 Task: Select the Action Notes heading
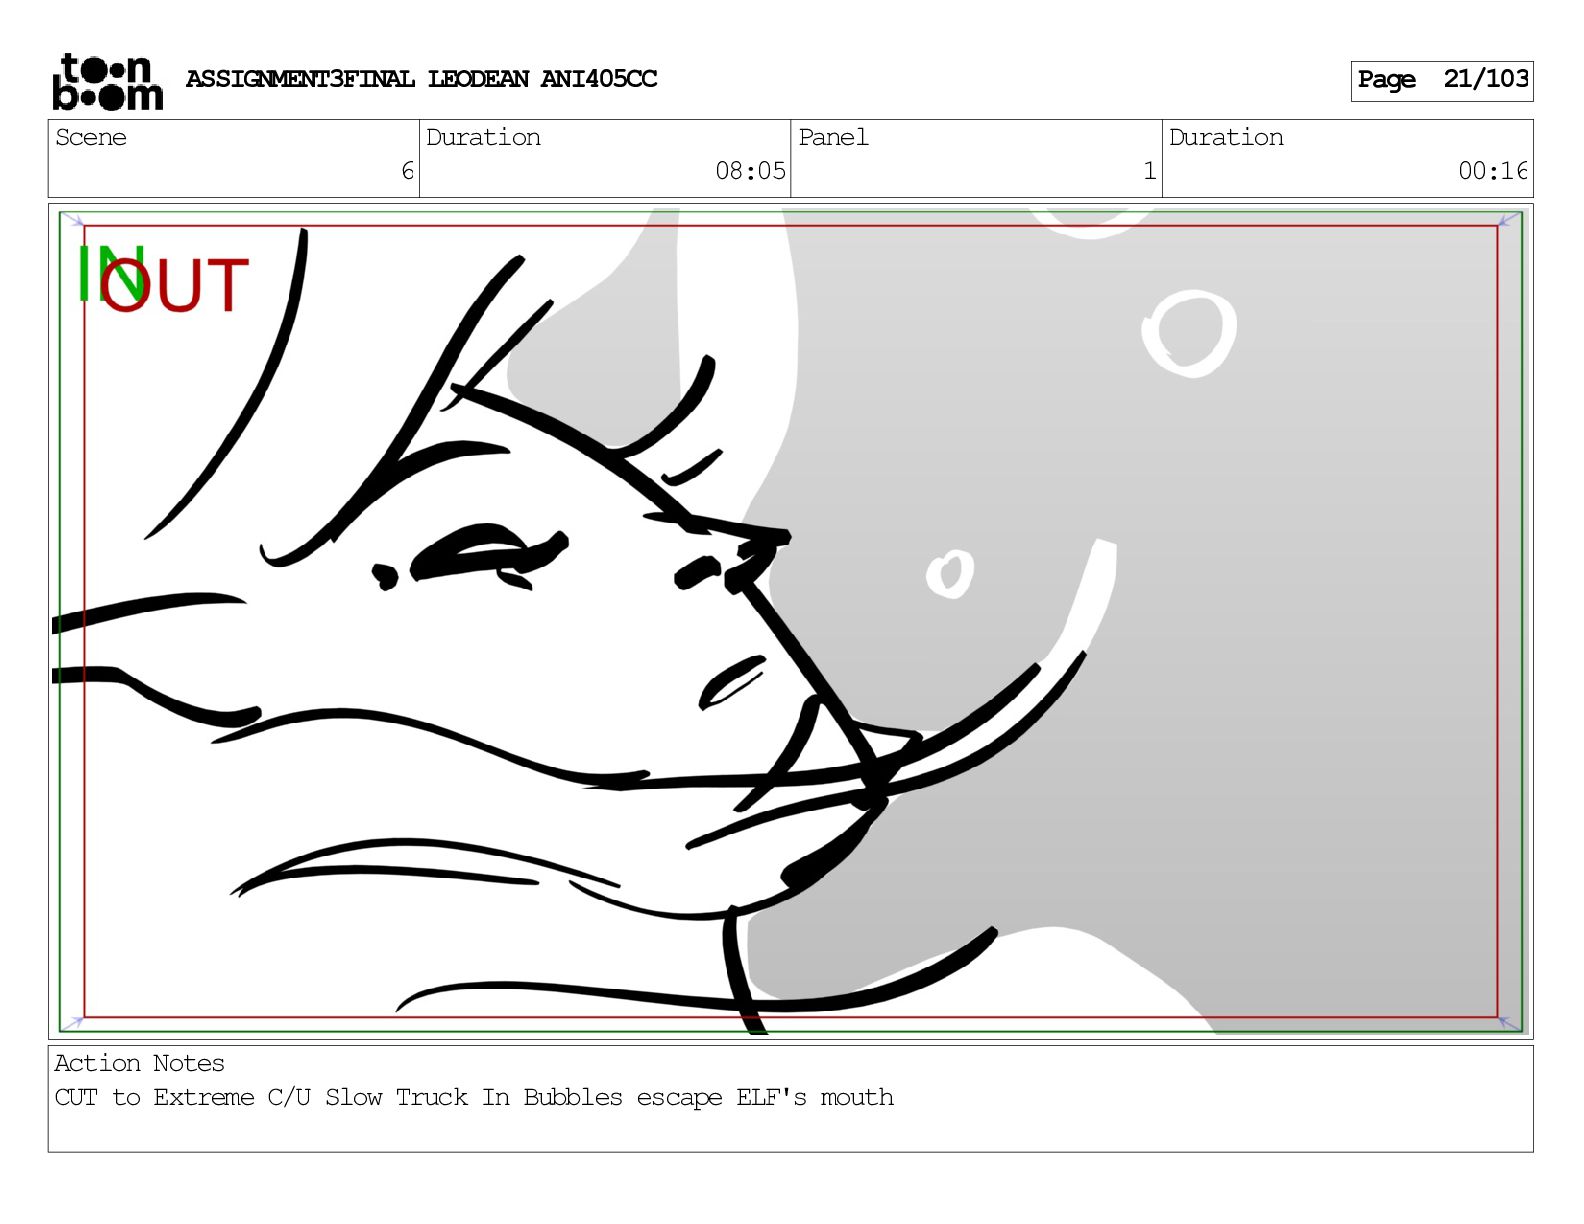coord(139,1063)
